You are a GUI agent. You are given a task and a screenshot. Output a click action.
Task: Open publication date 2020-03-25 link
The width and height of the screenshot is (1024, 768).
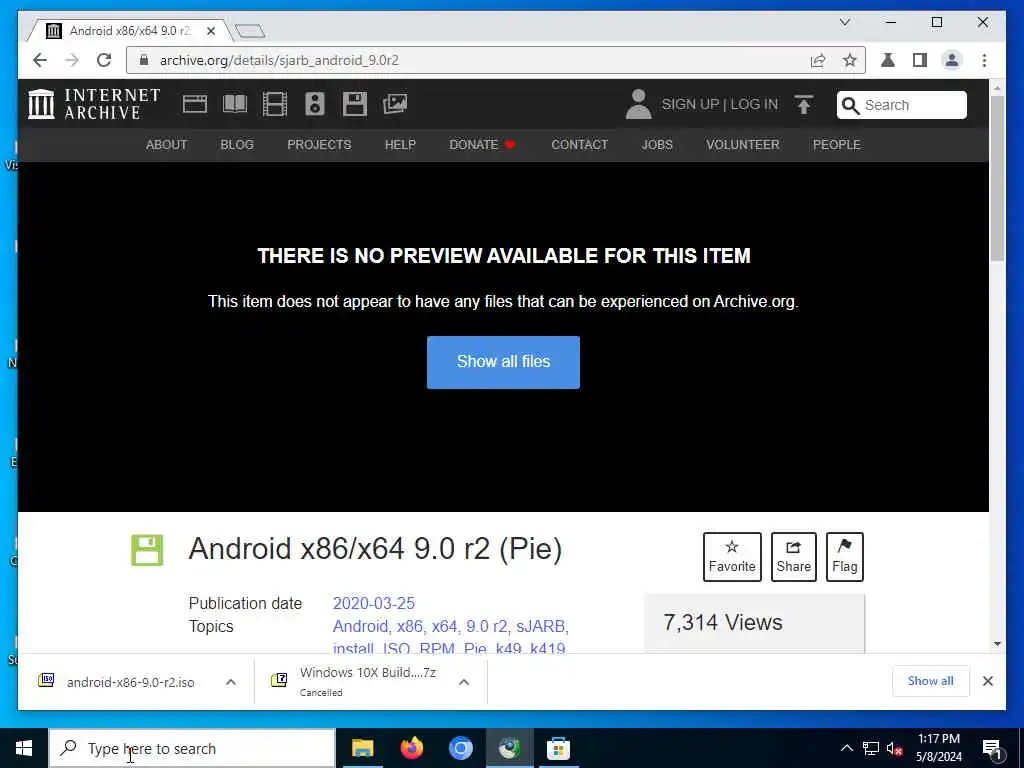point(374,603)
